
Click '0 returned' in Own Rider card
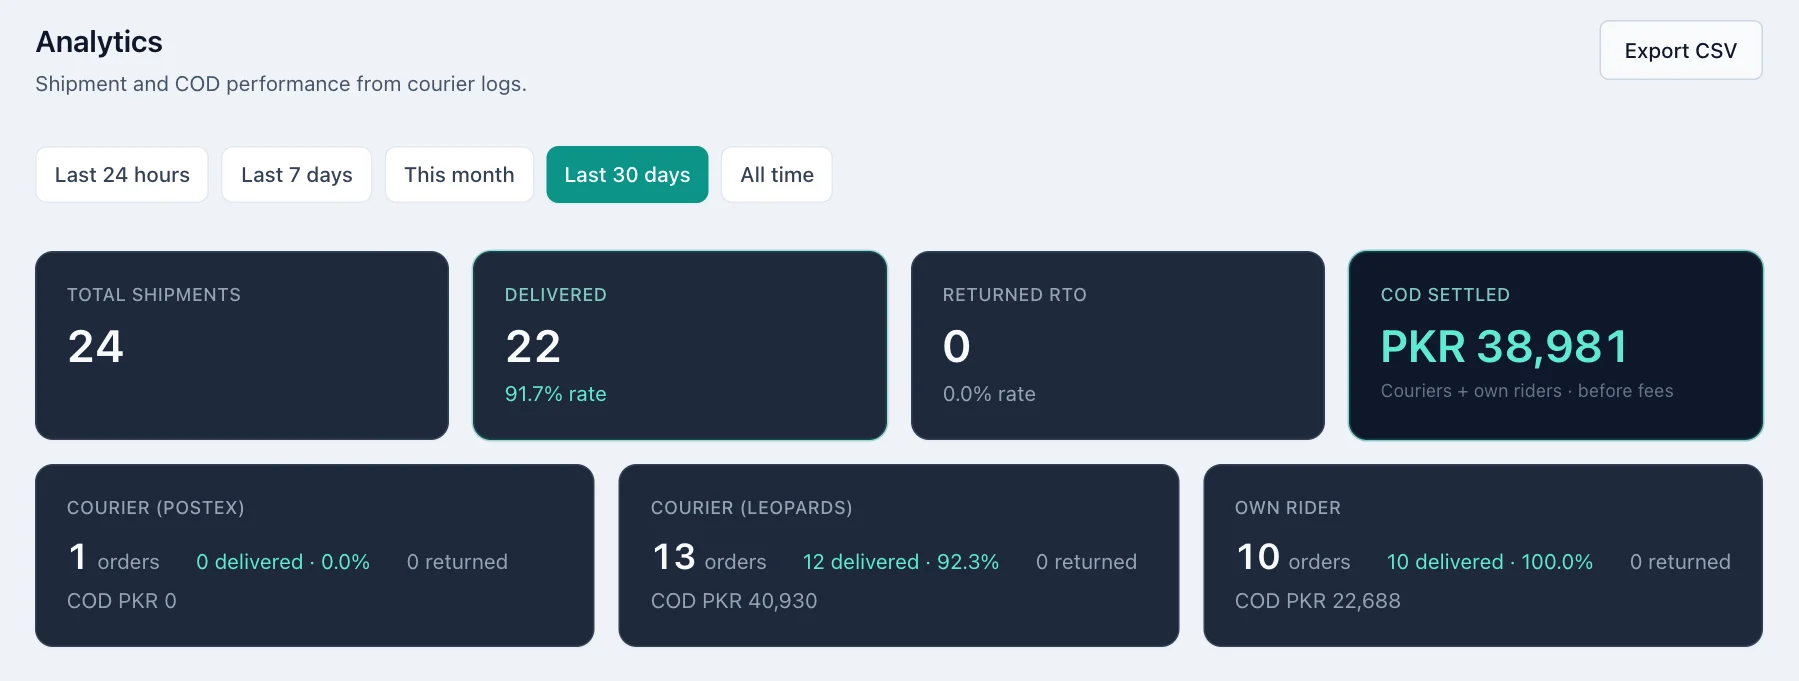1680,562
